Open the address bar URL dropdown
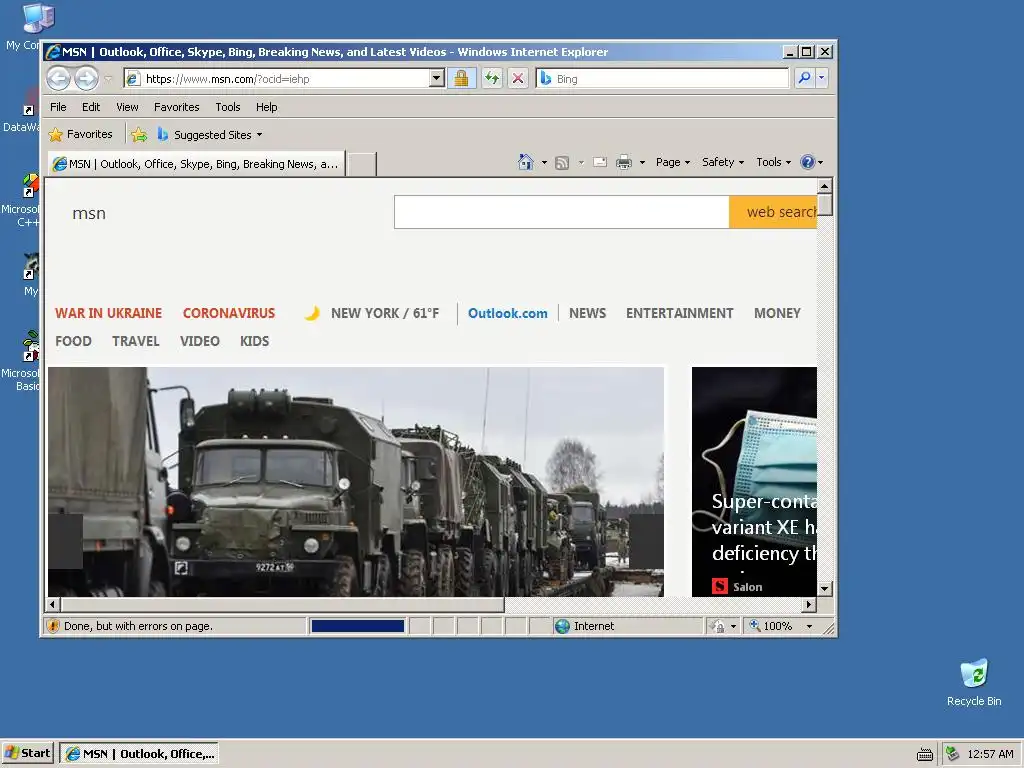The width and height of the screenshot is (1024, 768). pyautogui.click(x=437, y=78)
